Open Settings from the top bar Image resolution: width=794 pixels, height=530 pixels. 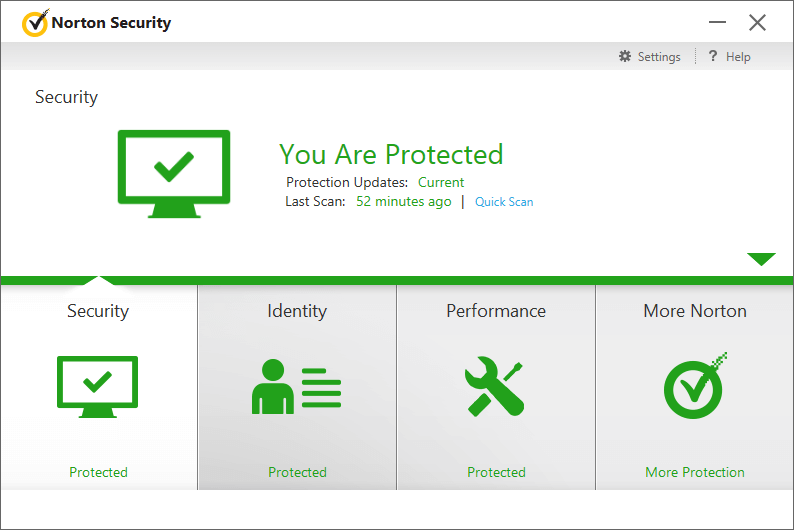click(659, 57)
